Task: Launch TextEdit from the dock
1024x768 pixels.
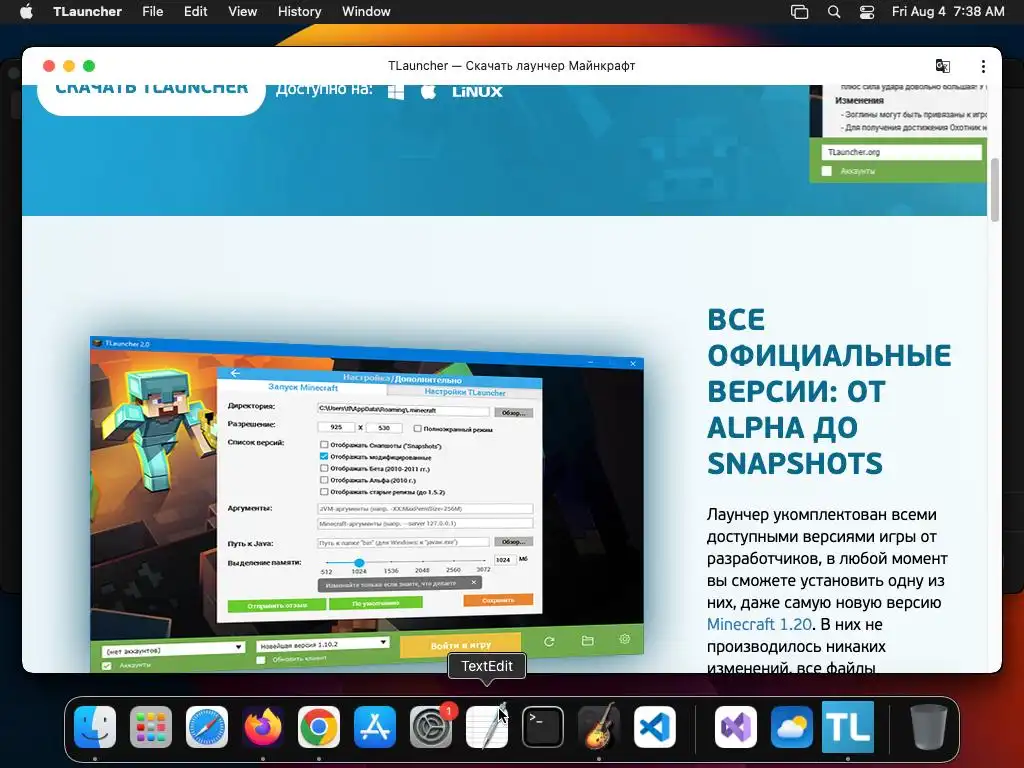Action: [487, 727]
